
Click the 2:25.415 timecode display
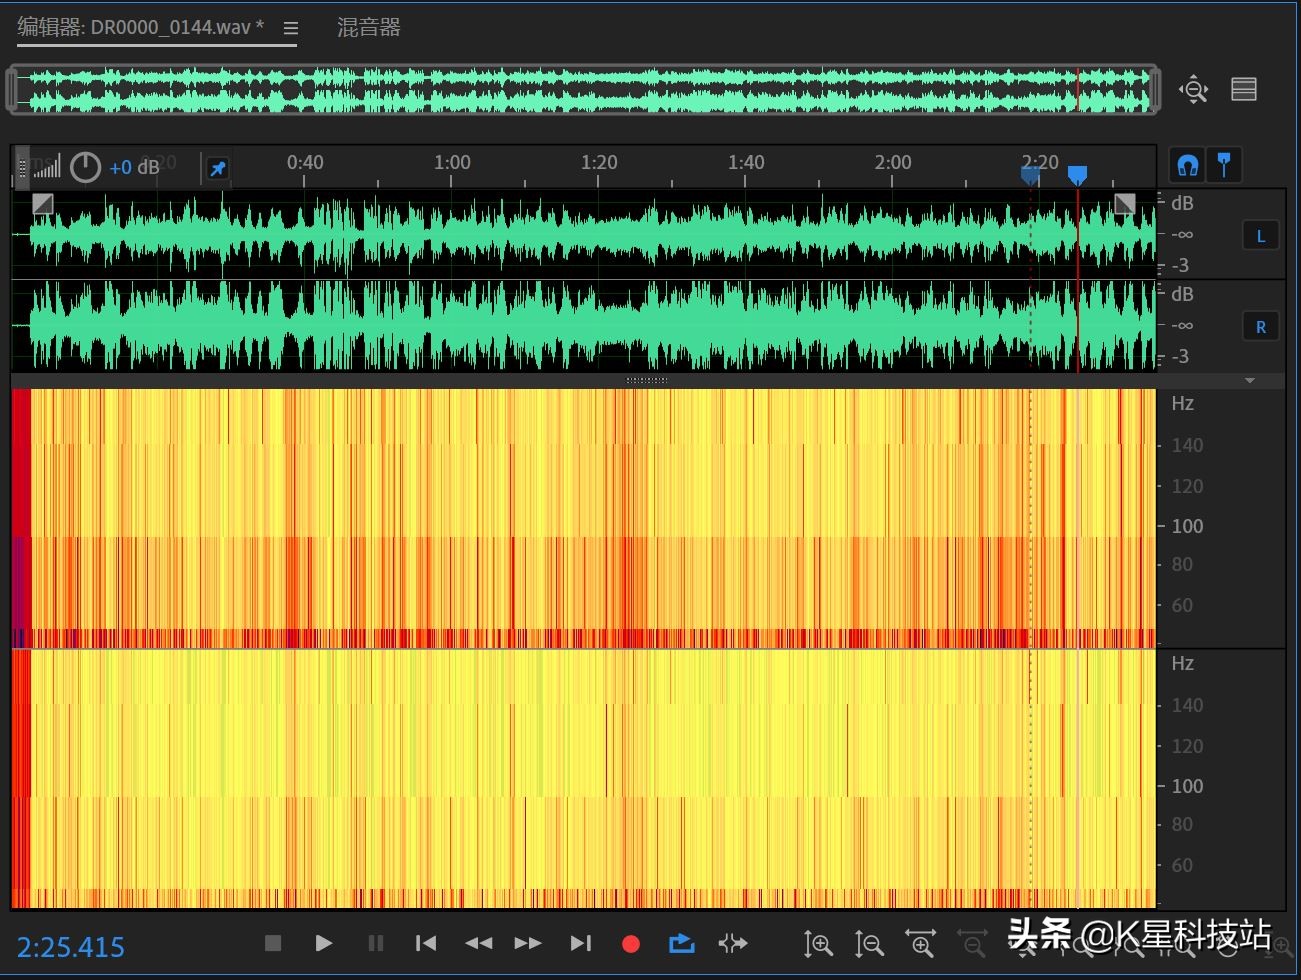click(x=71, y=947)
